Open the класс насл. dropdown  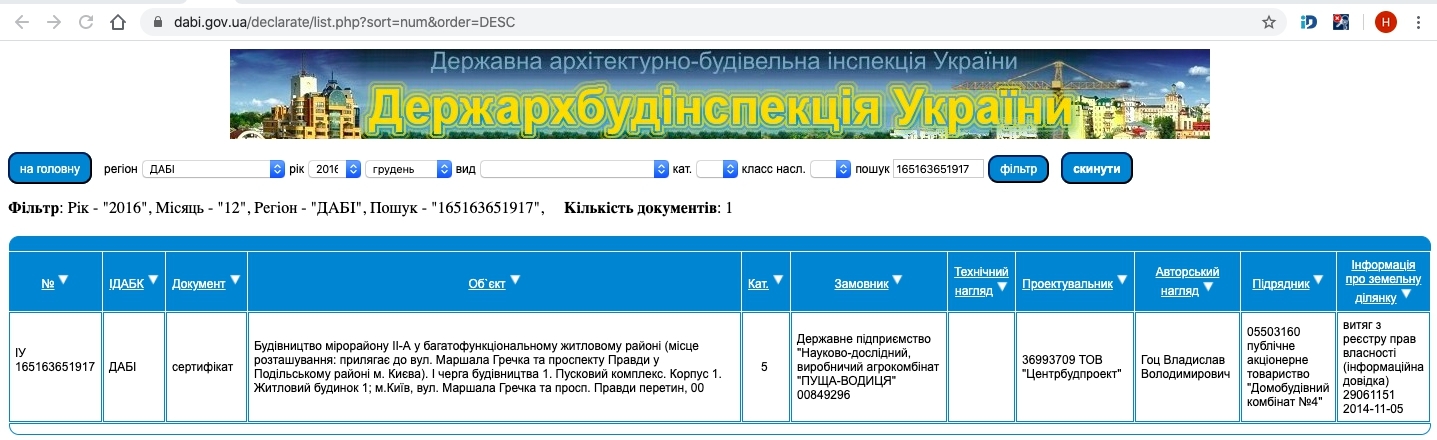coord(830,169)
